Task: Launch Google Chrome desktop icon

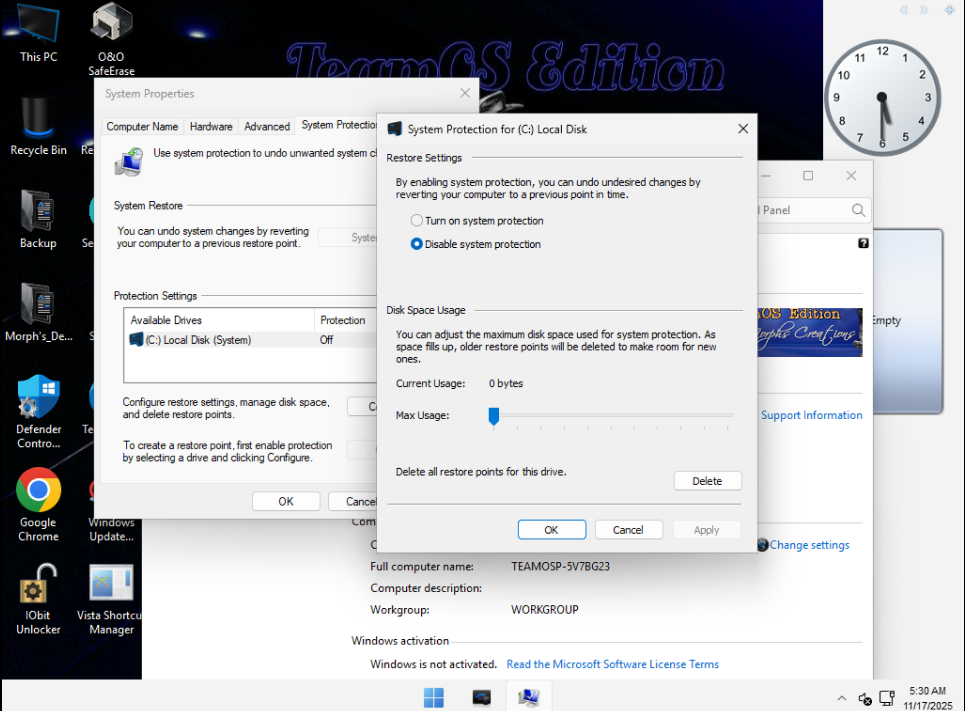Action: pyautogui.click(x=38, y=505)
